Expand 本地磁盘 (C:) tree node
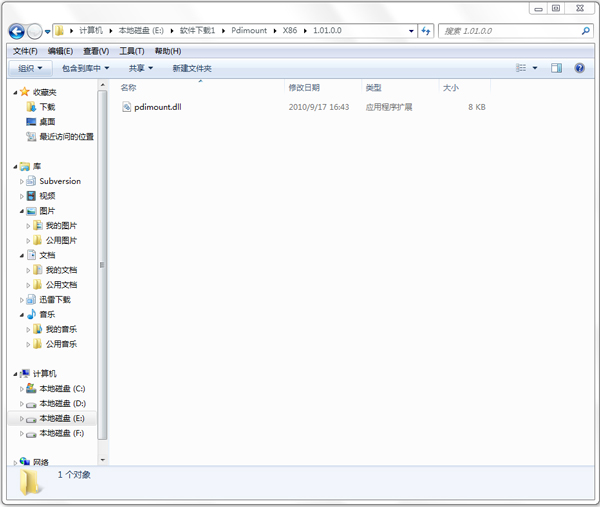The height and width of the screenshot is (507, 600). [x=22, y=388]
